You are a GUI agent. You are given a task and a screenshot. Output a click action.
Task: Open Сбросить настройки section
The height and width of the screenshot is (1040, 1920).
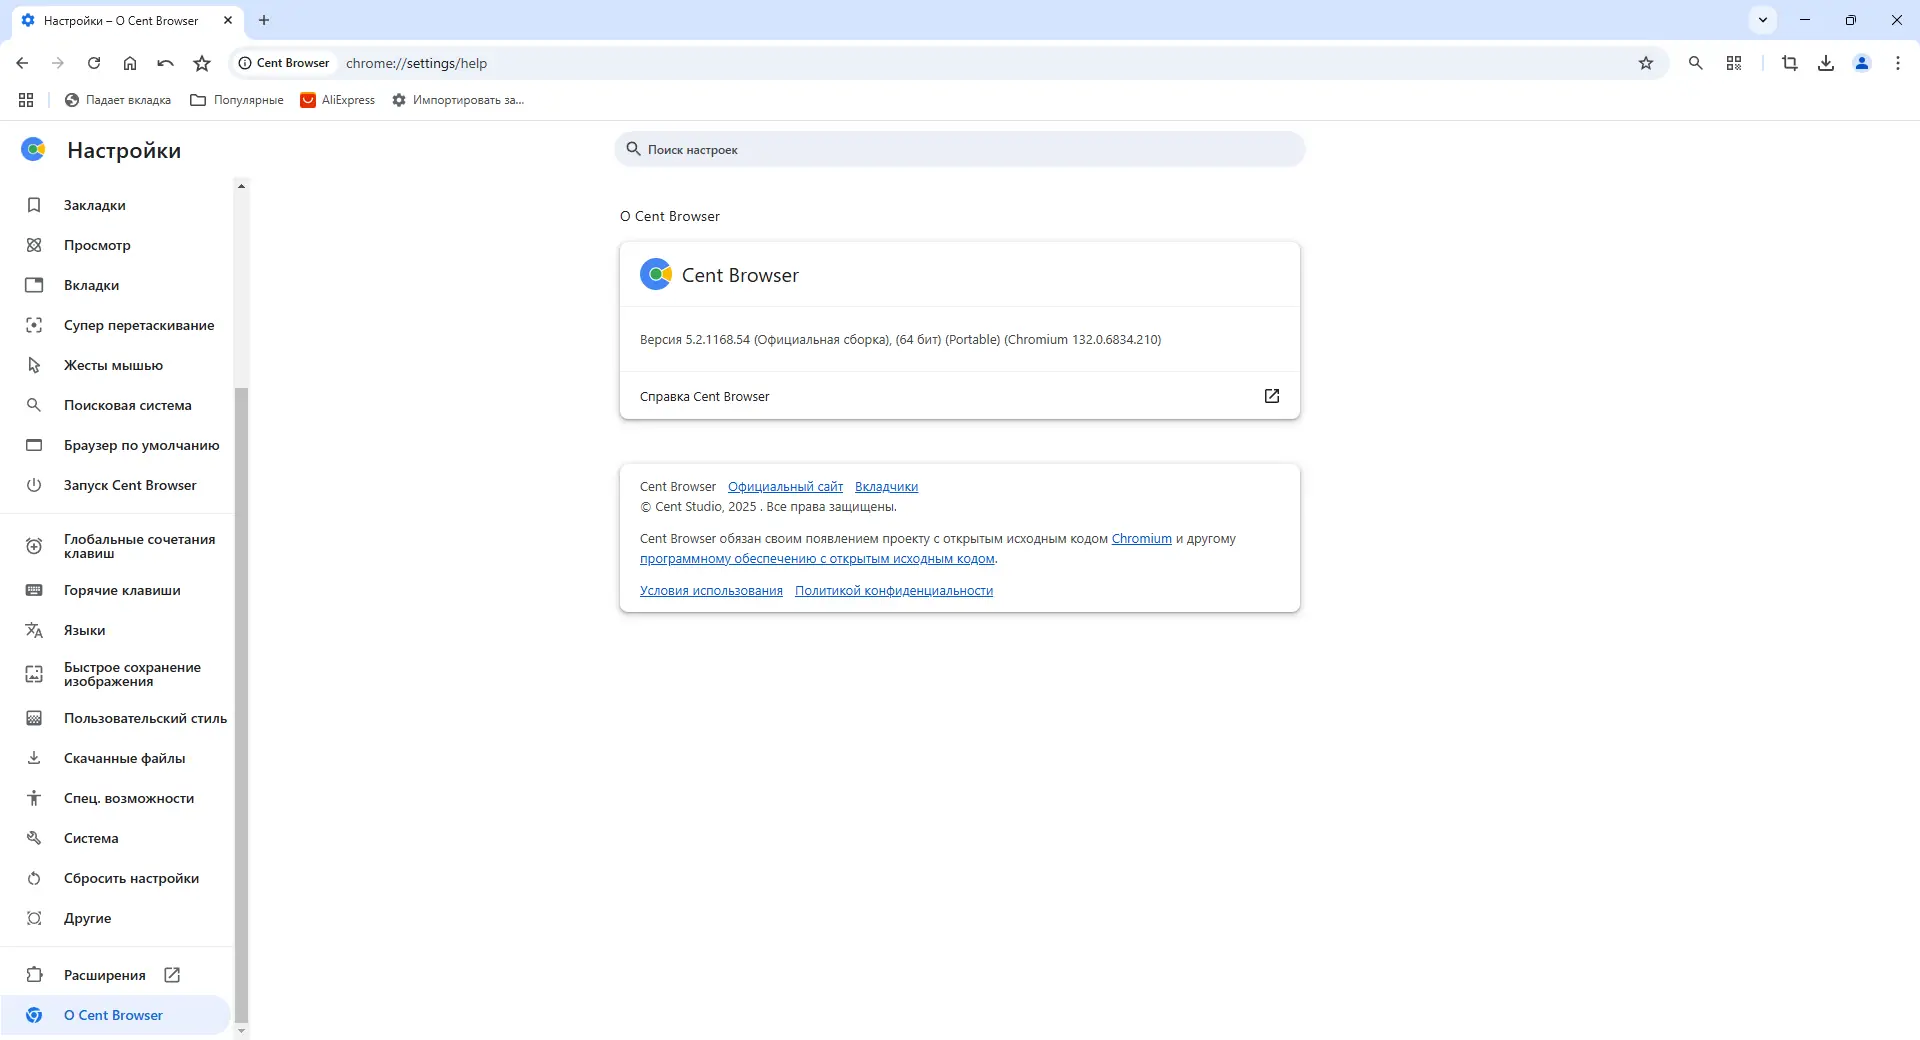[x=116, y=878]
